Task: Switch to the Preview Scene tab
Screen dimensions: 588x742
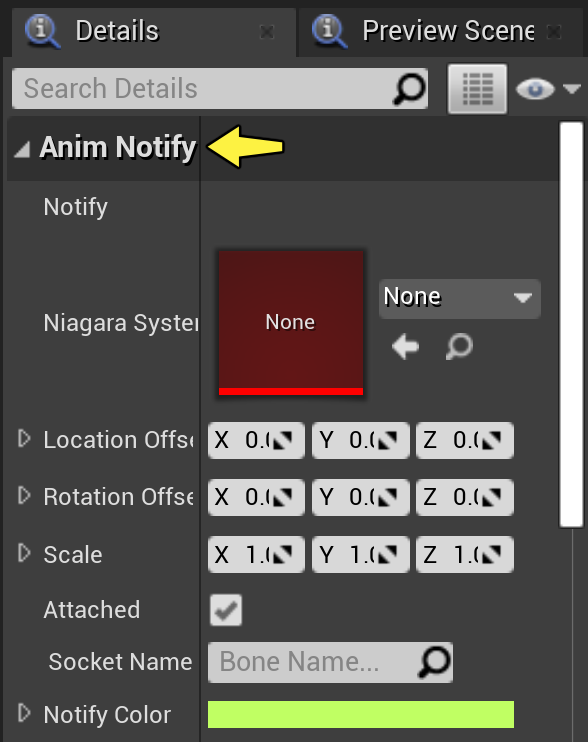Action: [440, 32]
